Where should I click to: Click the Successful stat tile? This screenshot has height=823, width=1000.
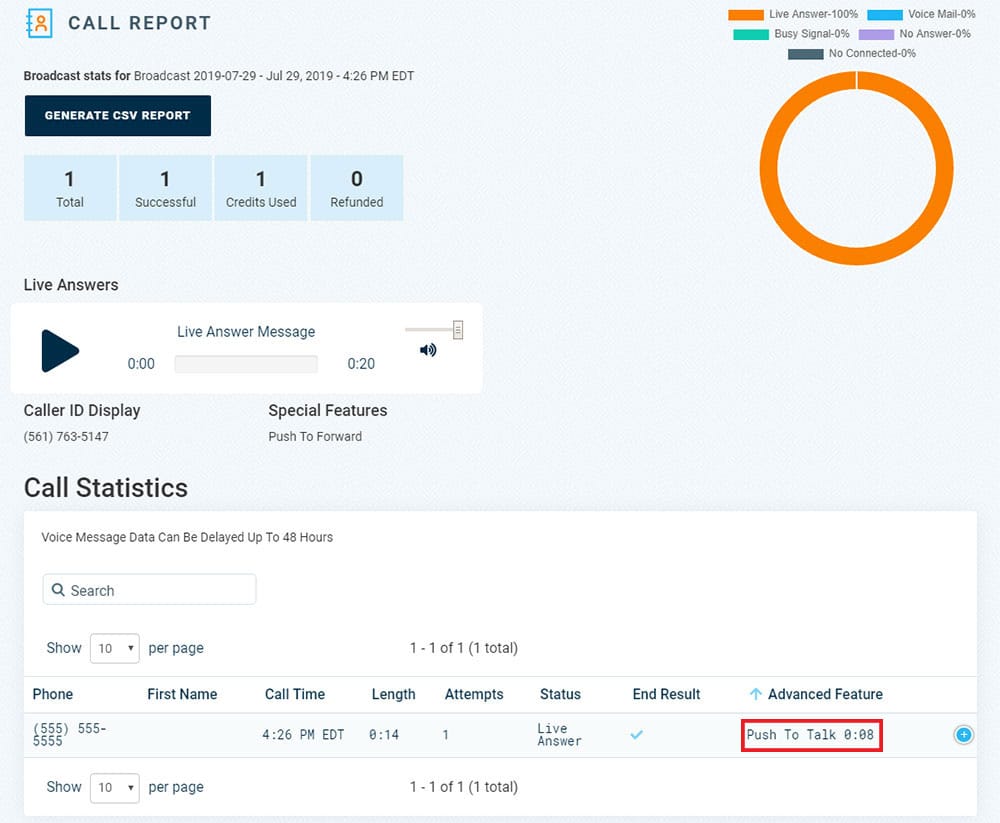click(x=165, y=188)
